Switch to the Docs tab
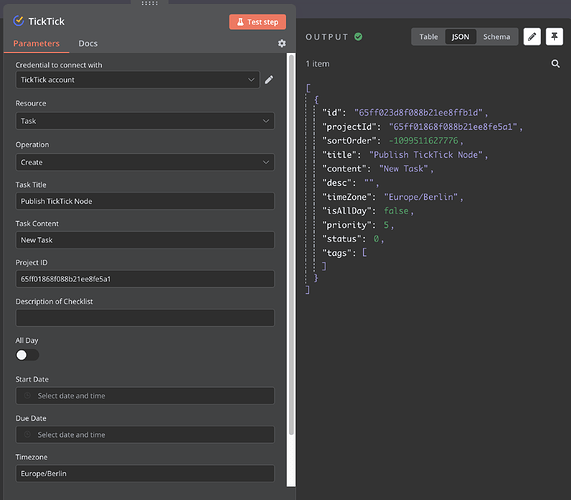Image resolution: width=571 pixels, height=500 pixels. [x=88, y=43]
